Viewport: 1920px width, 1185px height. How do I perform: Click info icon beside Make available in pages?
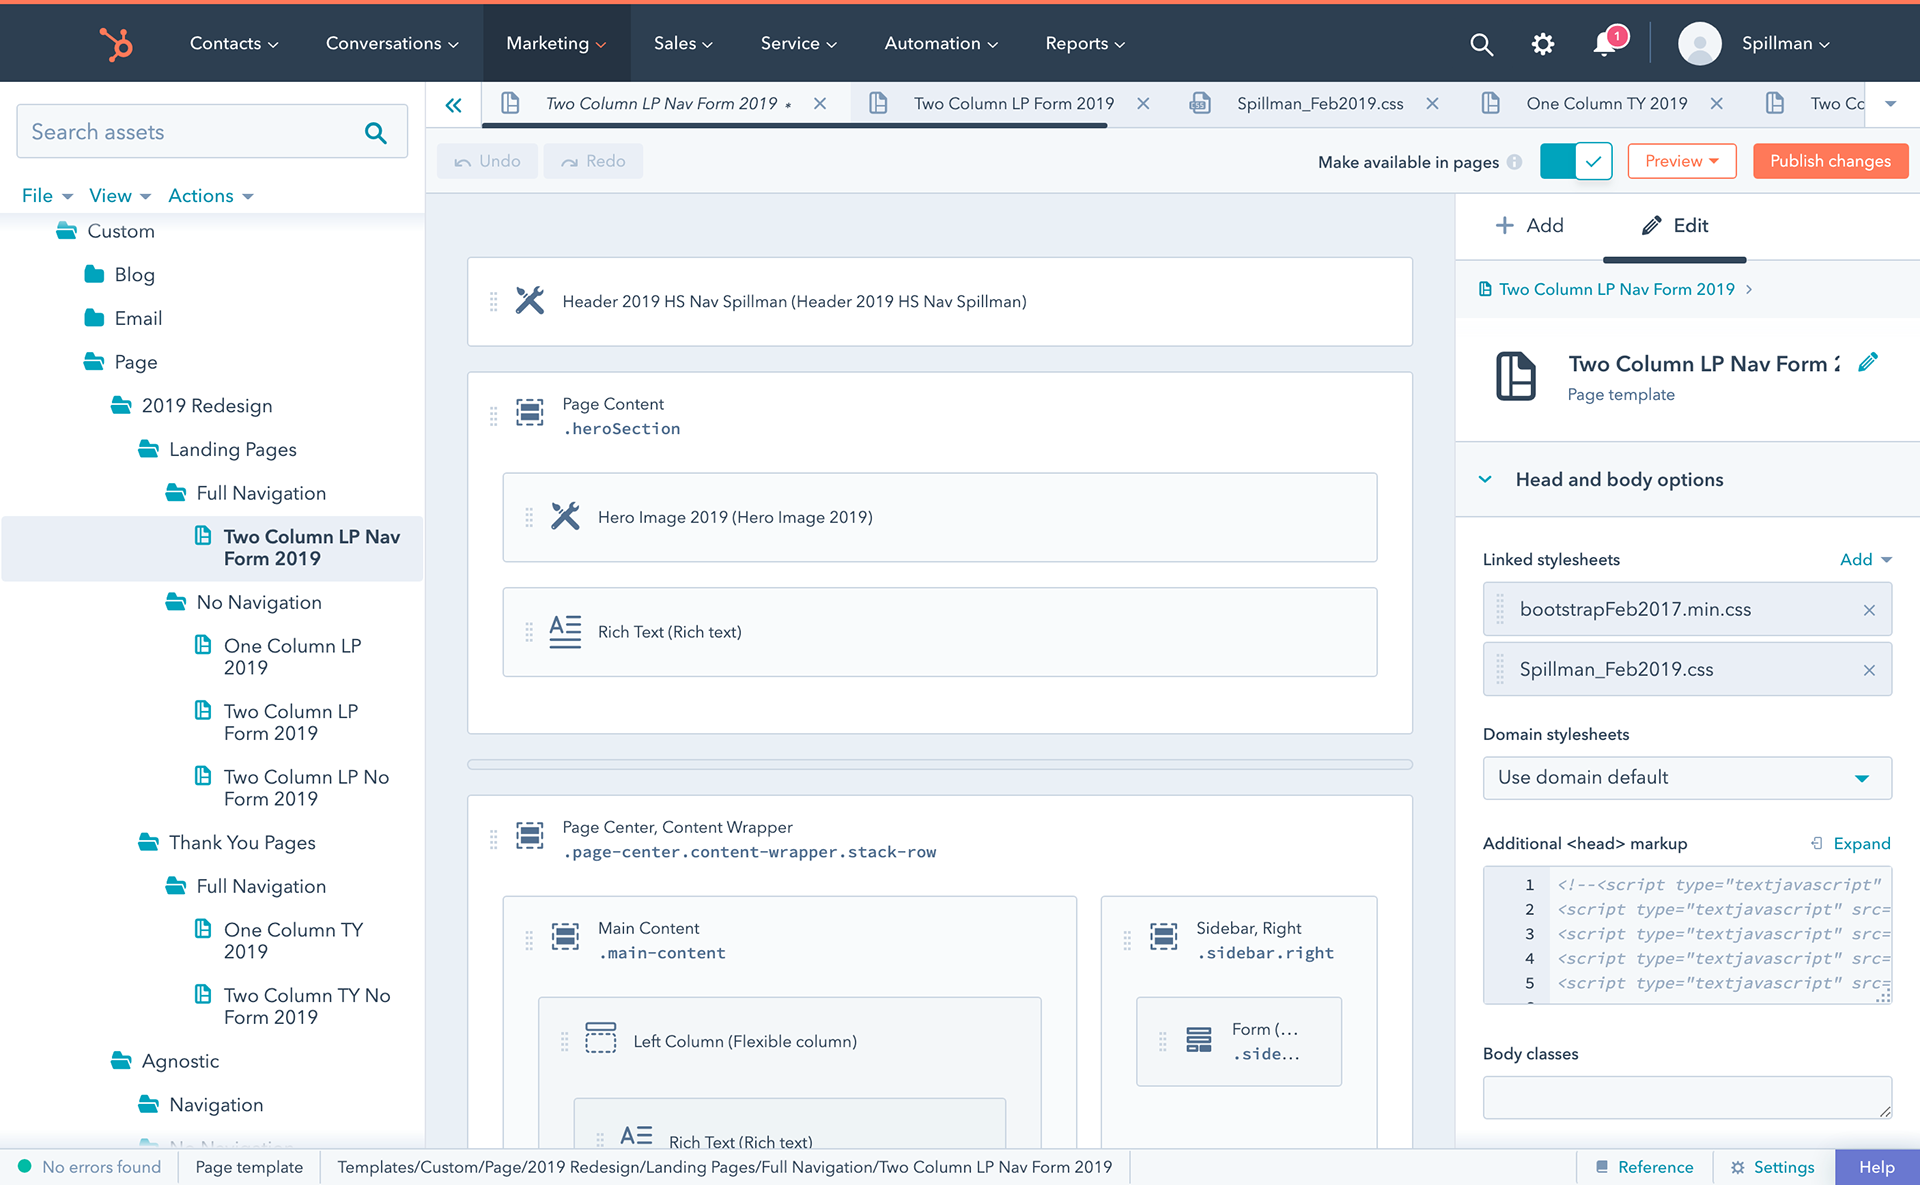pos(1515,162)
